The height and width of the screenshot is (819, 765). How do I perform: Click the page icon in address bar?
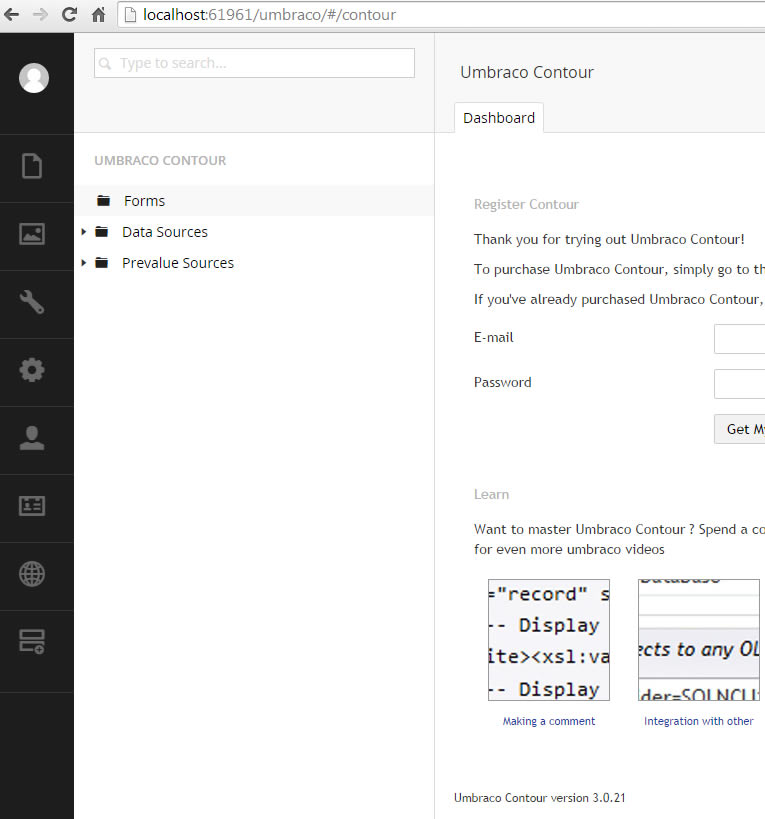(x=131, y=15)
